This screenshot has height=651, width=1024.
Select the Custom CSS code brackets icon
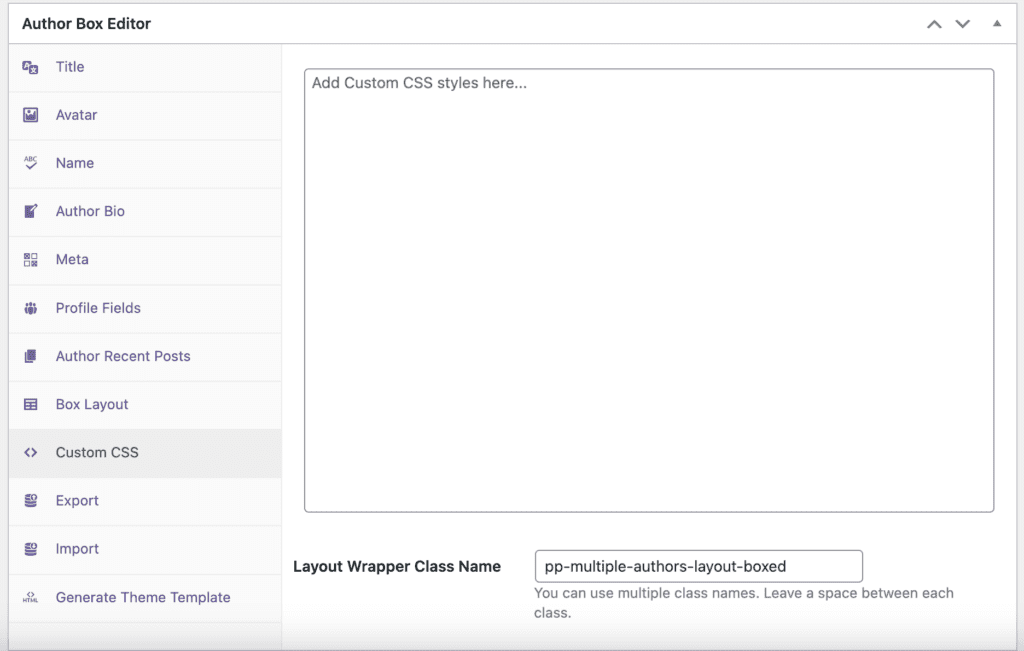(32, 452)
